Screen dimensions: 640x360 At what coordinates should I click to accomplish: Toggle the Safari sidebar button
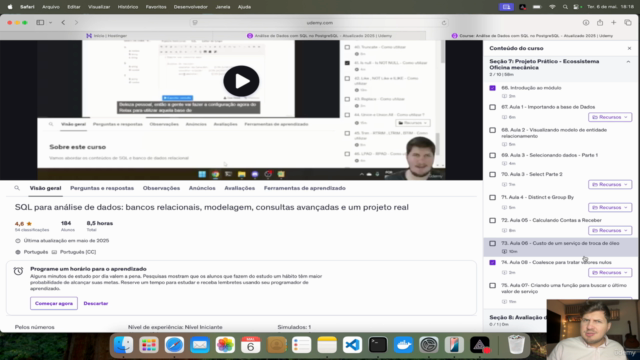(x=40, y=23)
